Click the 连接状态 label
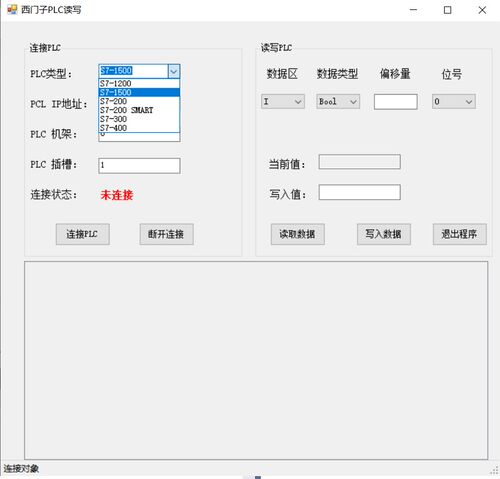 (54, 194)
